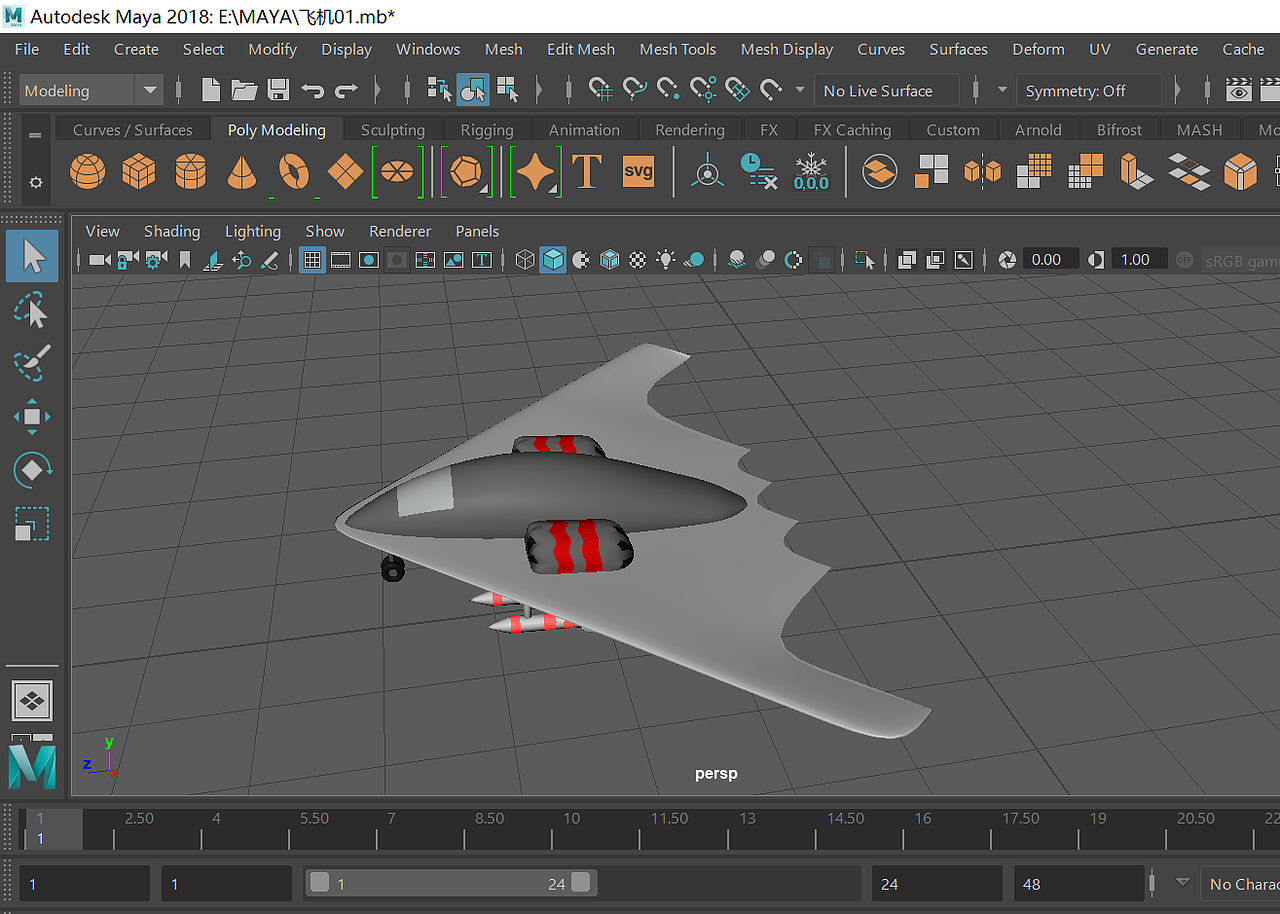This screenshot has height=914, width=1280.
Task: Grab the range slider right handle
Action: [x=580, y=882]
